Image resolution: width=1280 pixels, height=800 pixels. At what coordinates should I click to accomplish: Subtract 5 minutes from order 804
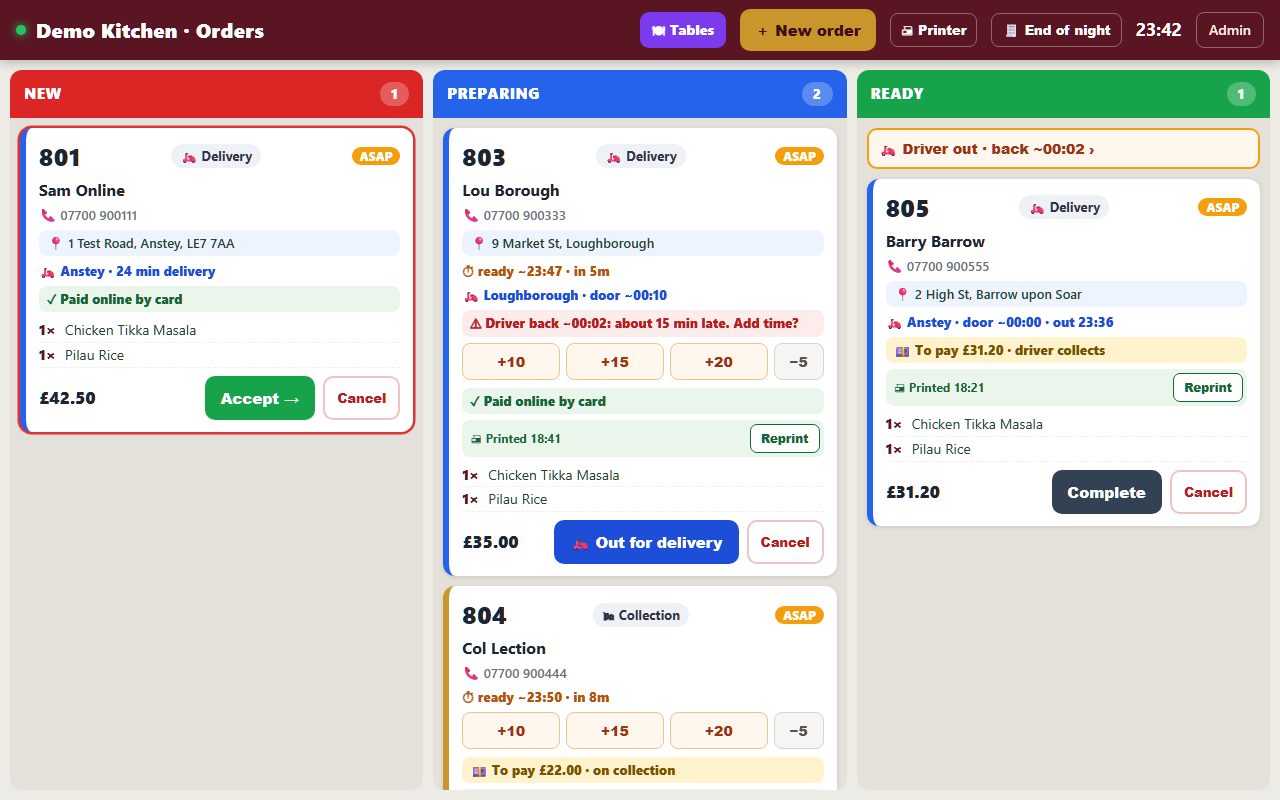pos(799,730)
